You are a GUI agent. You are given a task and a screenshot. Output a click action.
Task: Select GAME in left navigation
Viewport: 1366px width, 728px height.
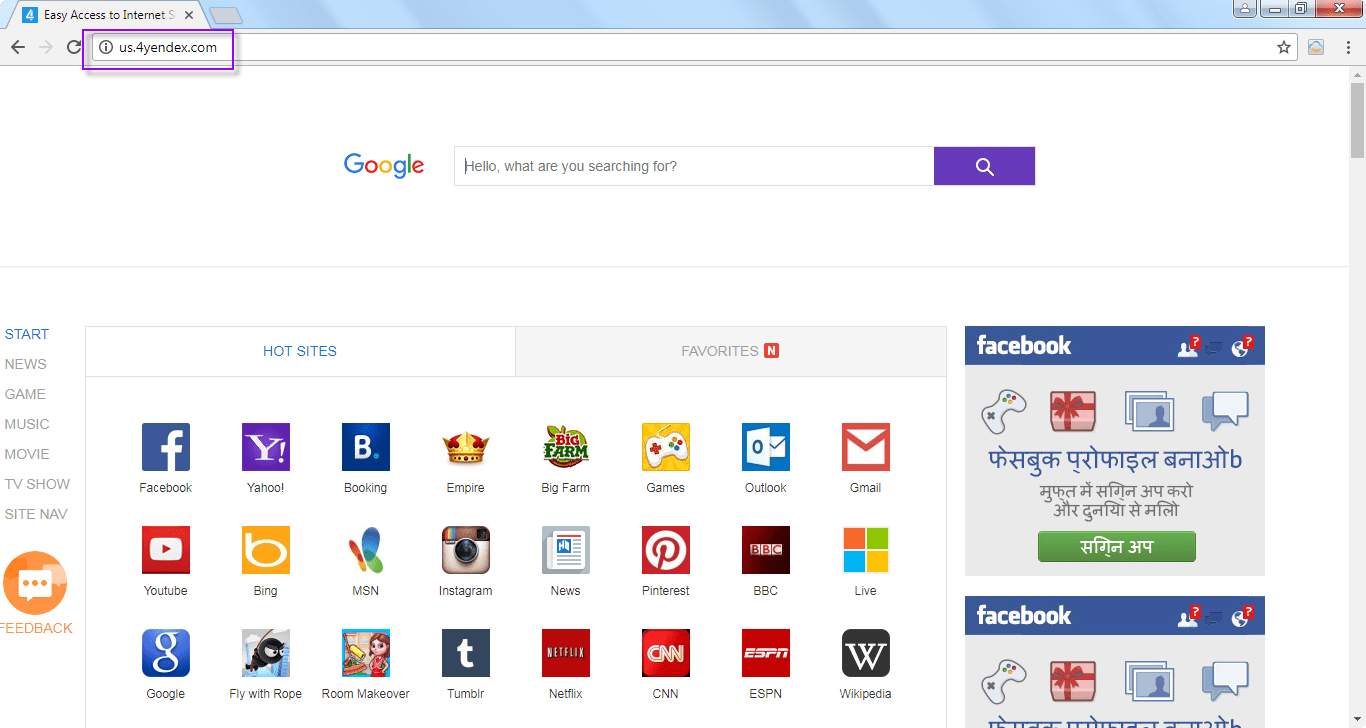point(25,394)
